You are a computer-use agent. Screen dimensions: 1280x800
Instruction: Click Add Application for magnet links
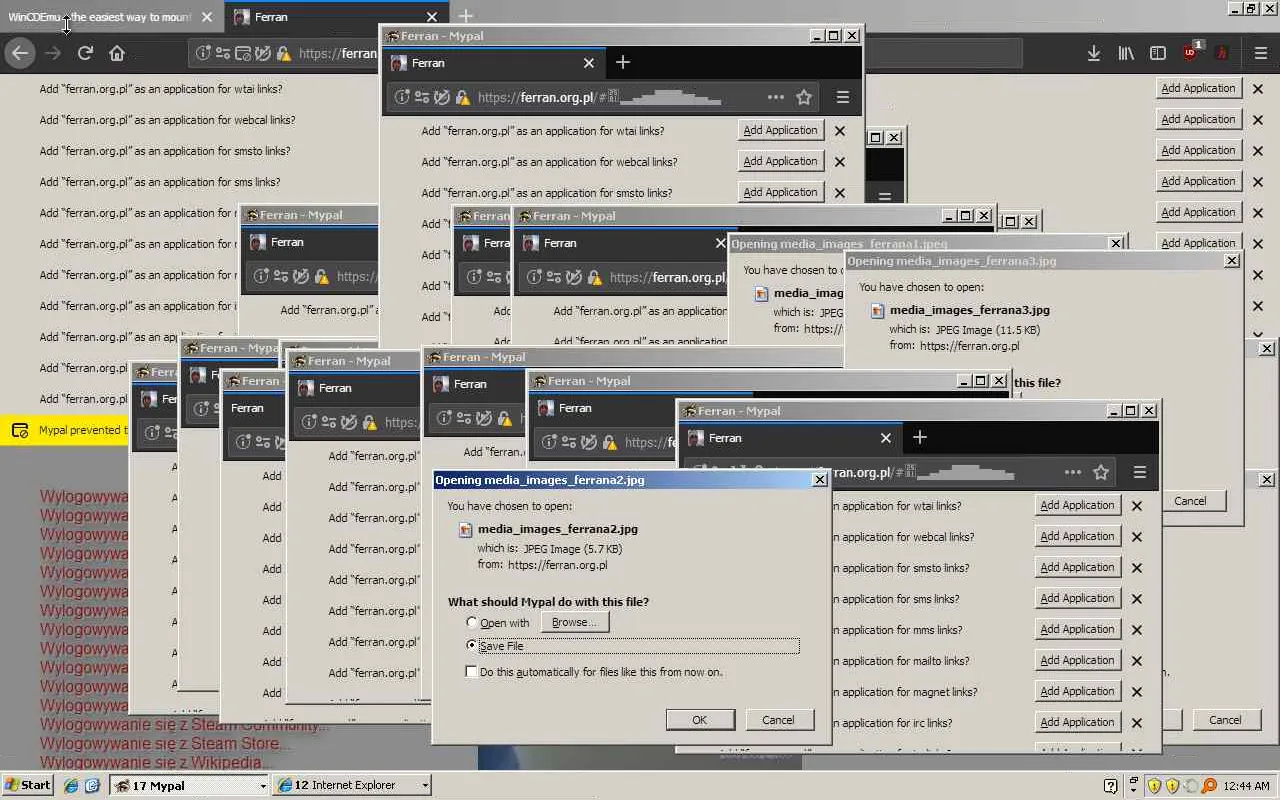coord(1077,691)
